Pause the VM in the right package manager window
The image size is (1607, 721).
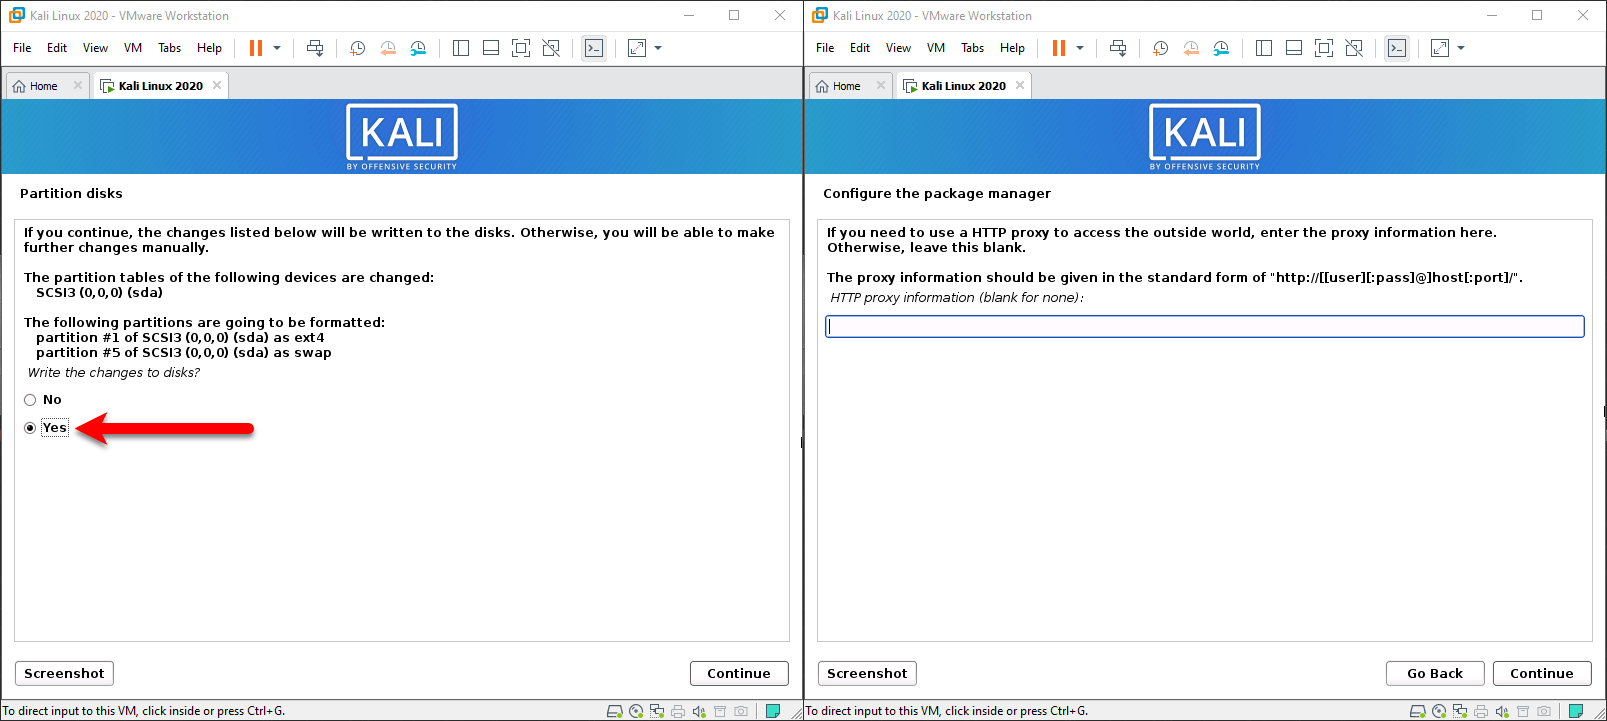pos(1059,48)
